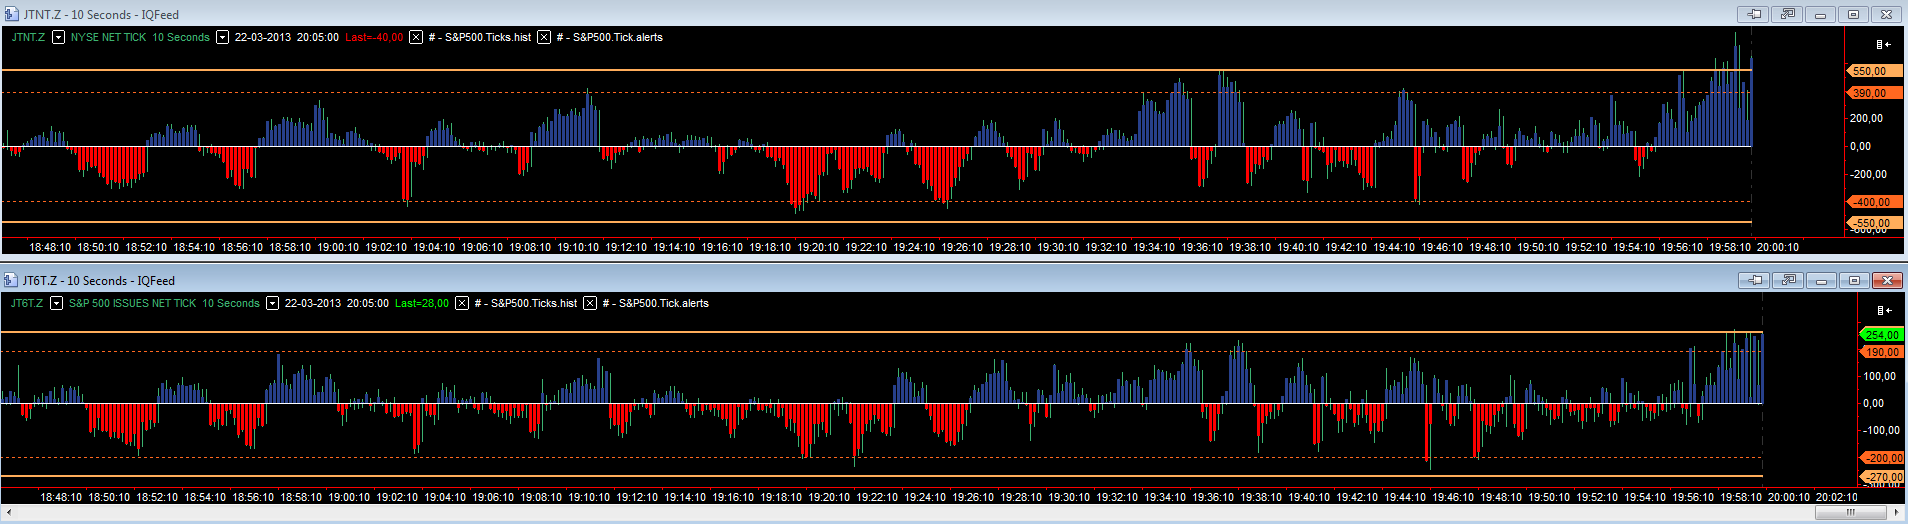Image resolution: width=1908 pixels, height=524 pixels.
Task: Select S&P500.Ticks.hist label in JT6T.Z chart
Action: point(526,303)
